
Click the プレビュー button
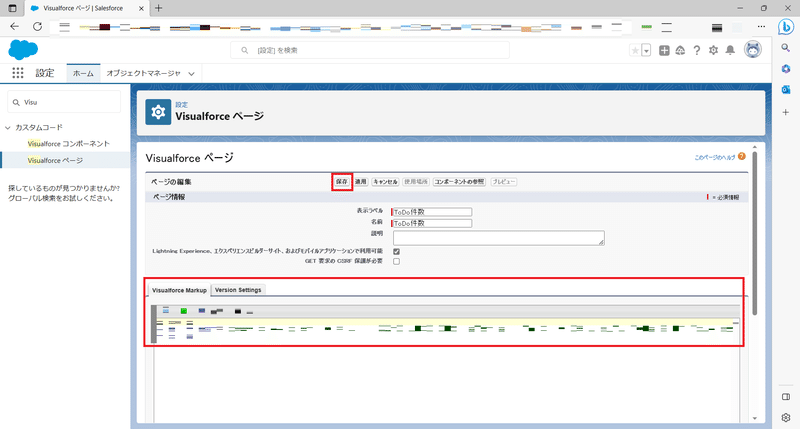pos(504,182)
